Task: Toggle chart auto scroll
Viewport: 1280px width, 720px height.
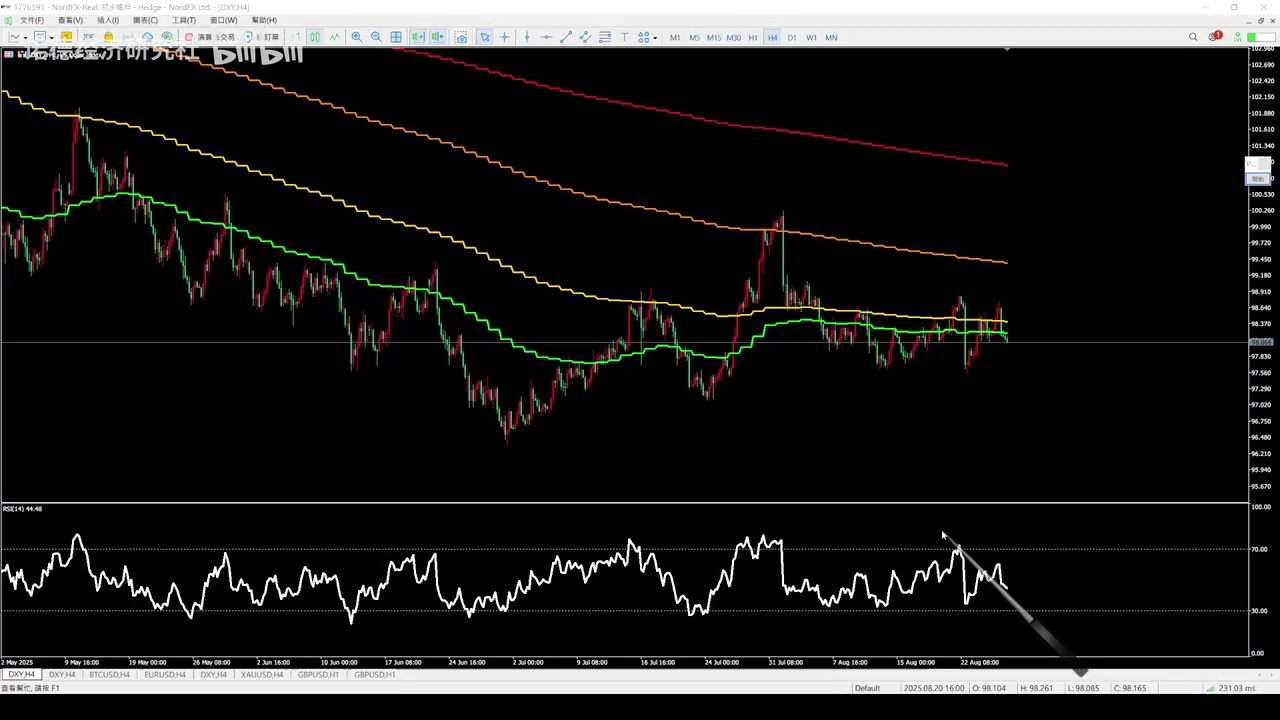Action: point(418,37)
